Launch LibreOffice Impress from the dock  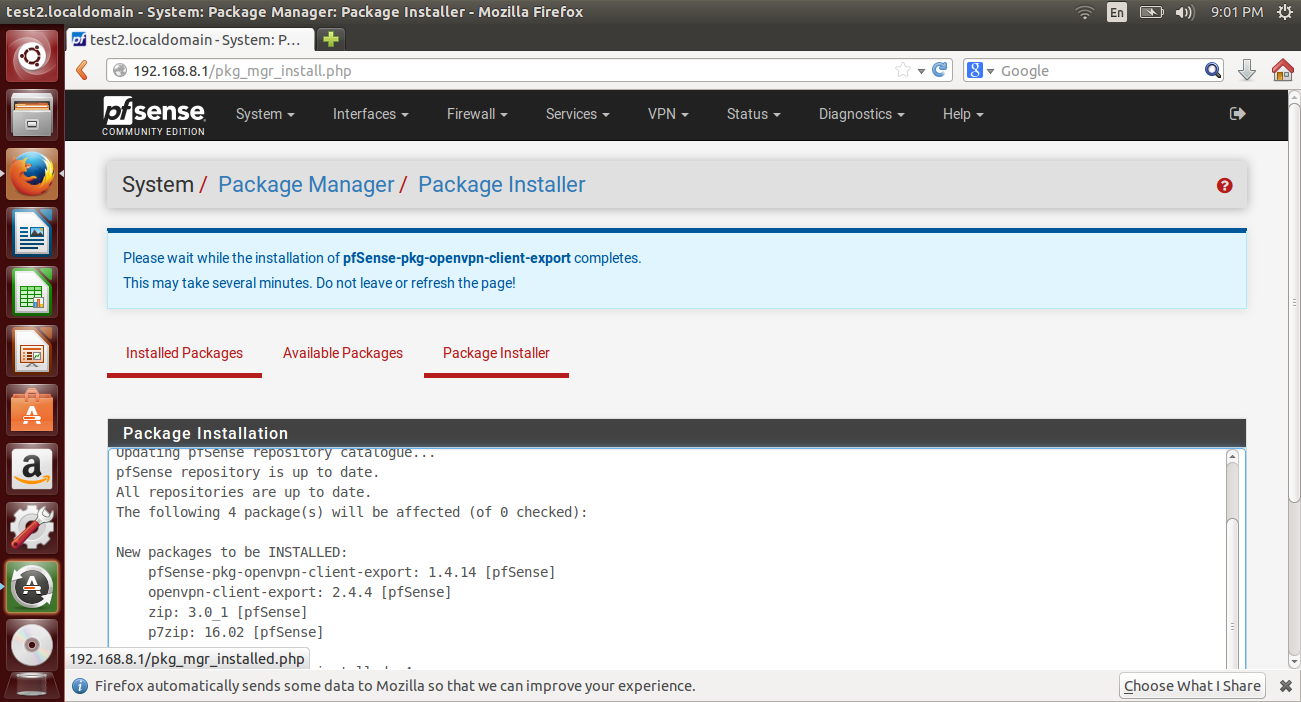click(32, 351)
